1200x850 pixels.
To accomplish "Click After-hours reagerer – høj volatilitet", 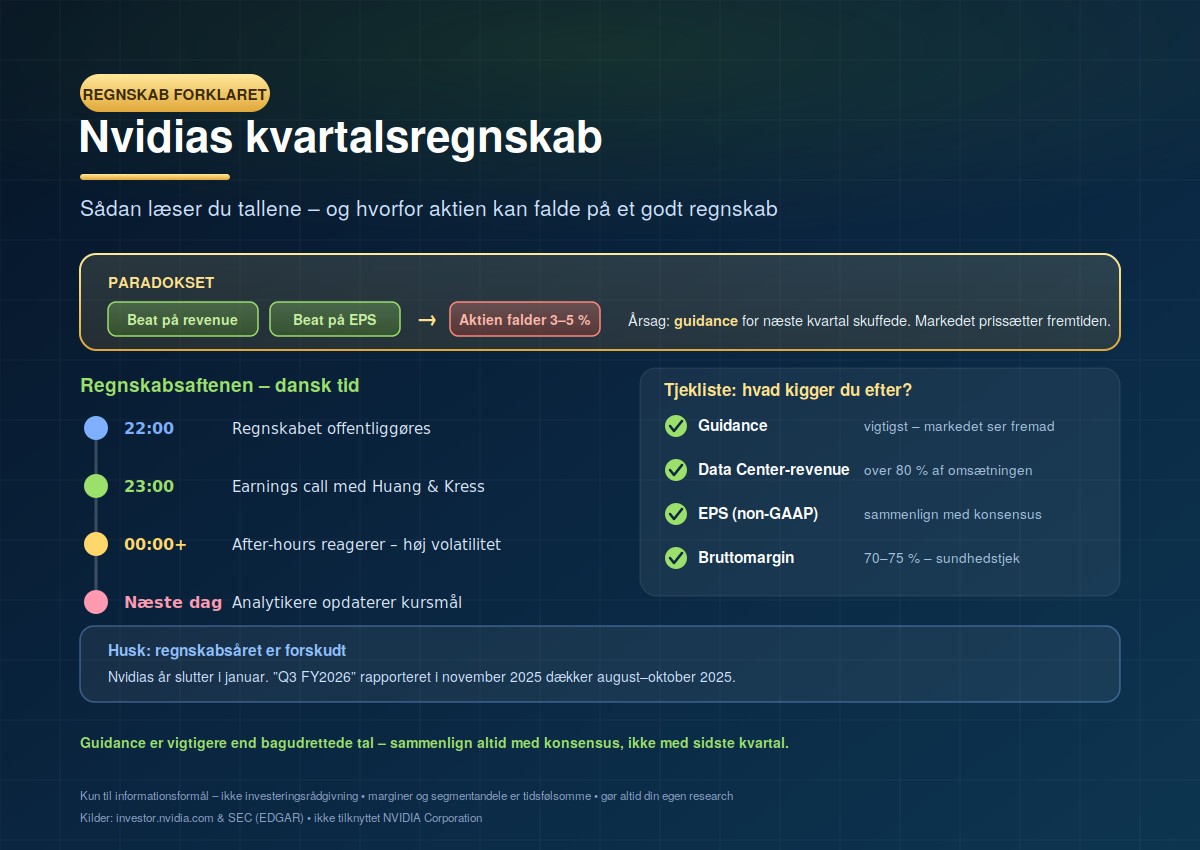I will [x=366, y=544].
